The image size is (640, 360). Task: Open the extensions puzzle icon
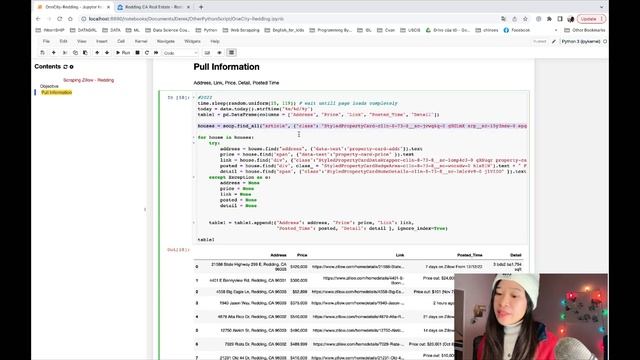[x=549, y=19]
